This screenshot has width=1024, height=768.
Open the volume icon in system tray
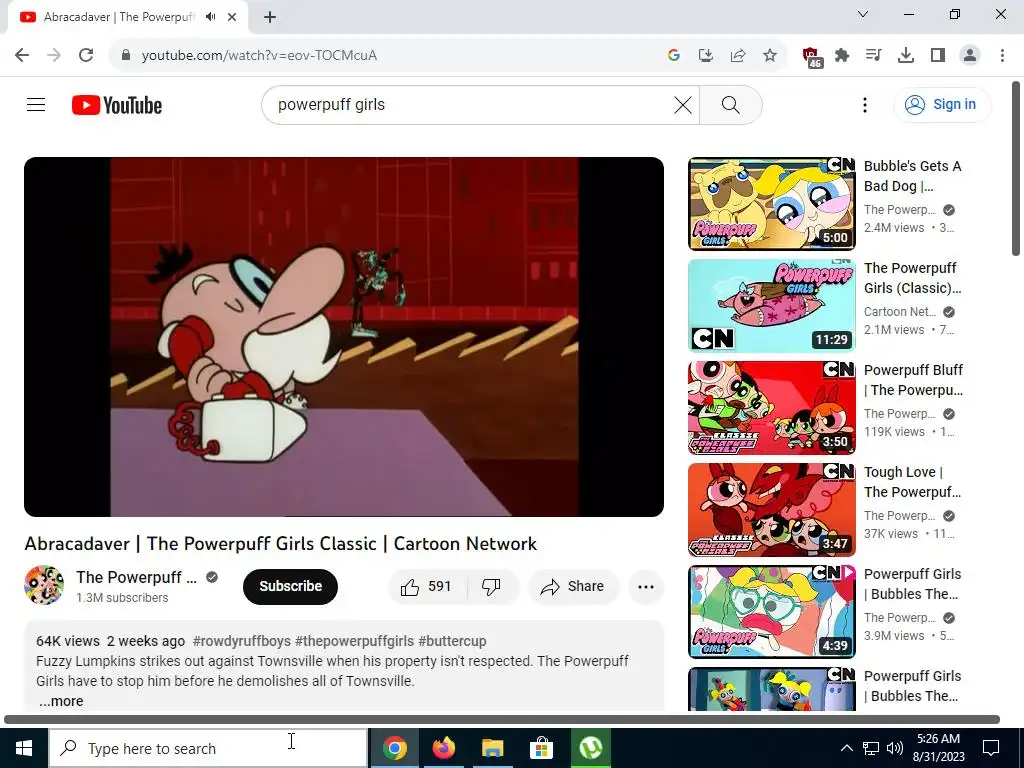pos(895,748)
